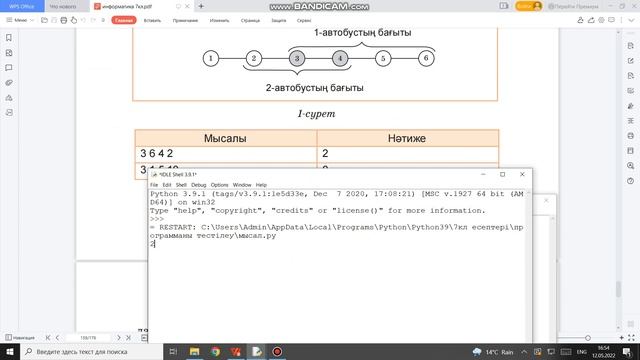Adjust the zoom slider handle
Screen dimensions: 640x360
(x=588, y=338)
